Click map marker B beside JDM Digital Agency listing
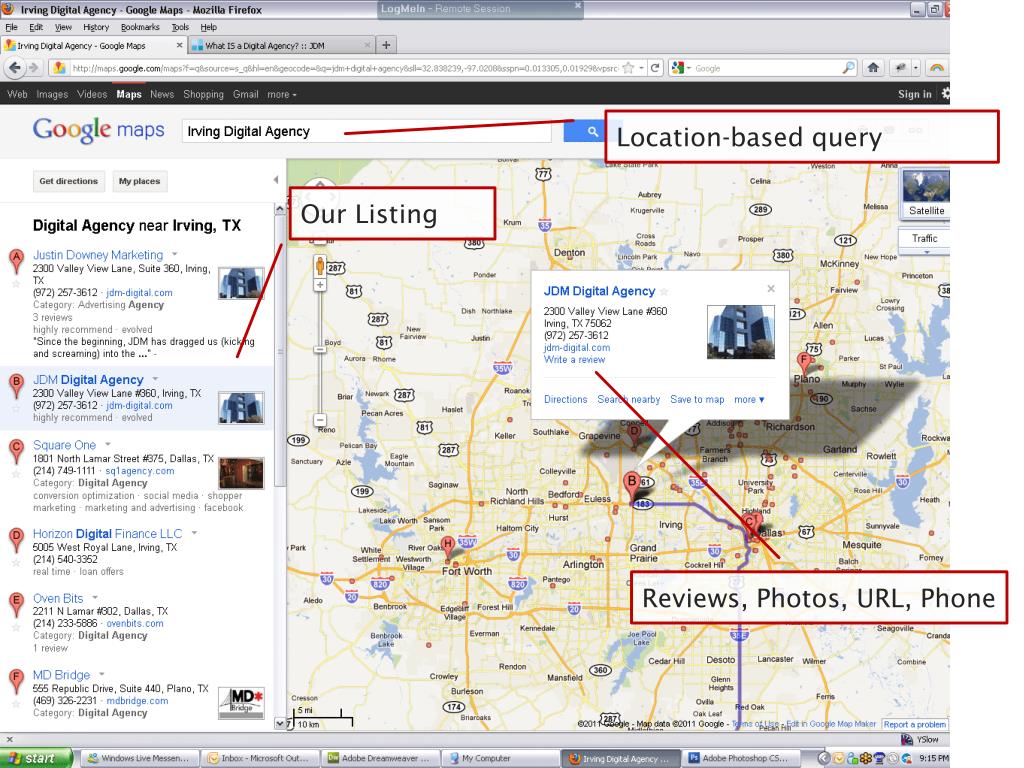Viewport: 1024px width, 768px height. point(16,385)
